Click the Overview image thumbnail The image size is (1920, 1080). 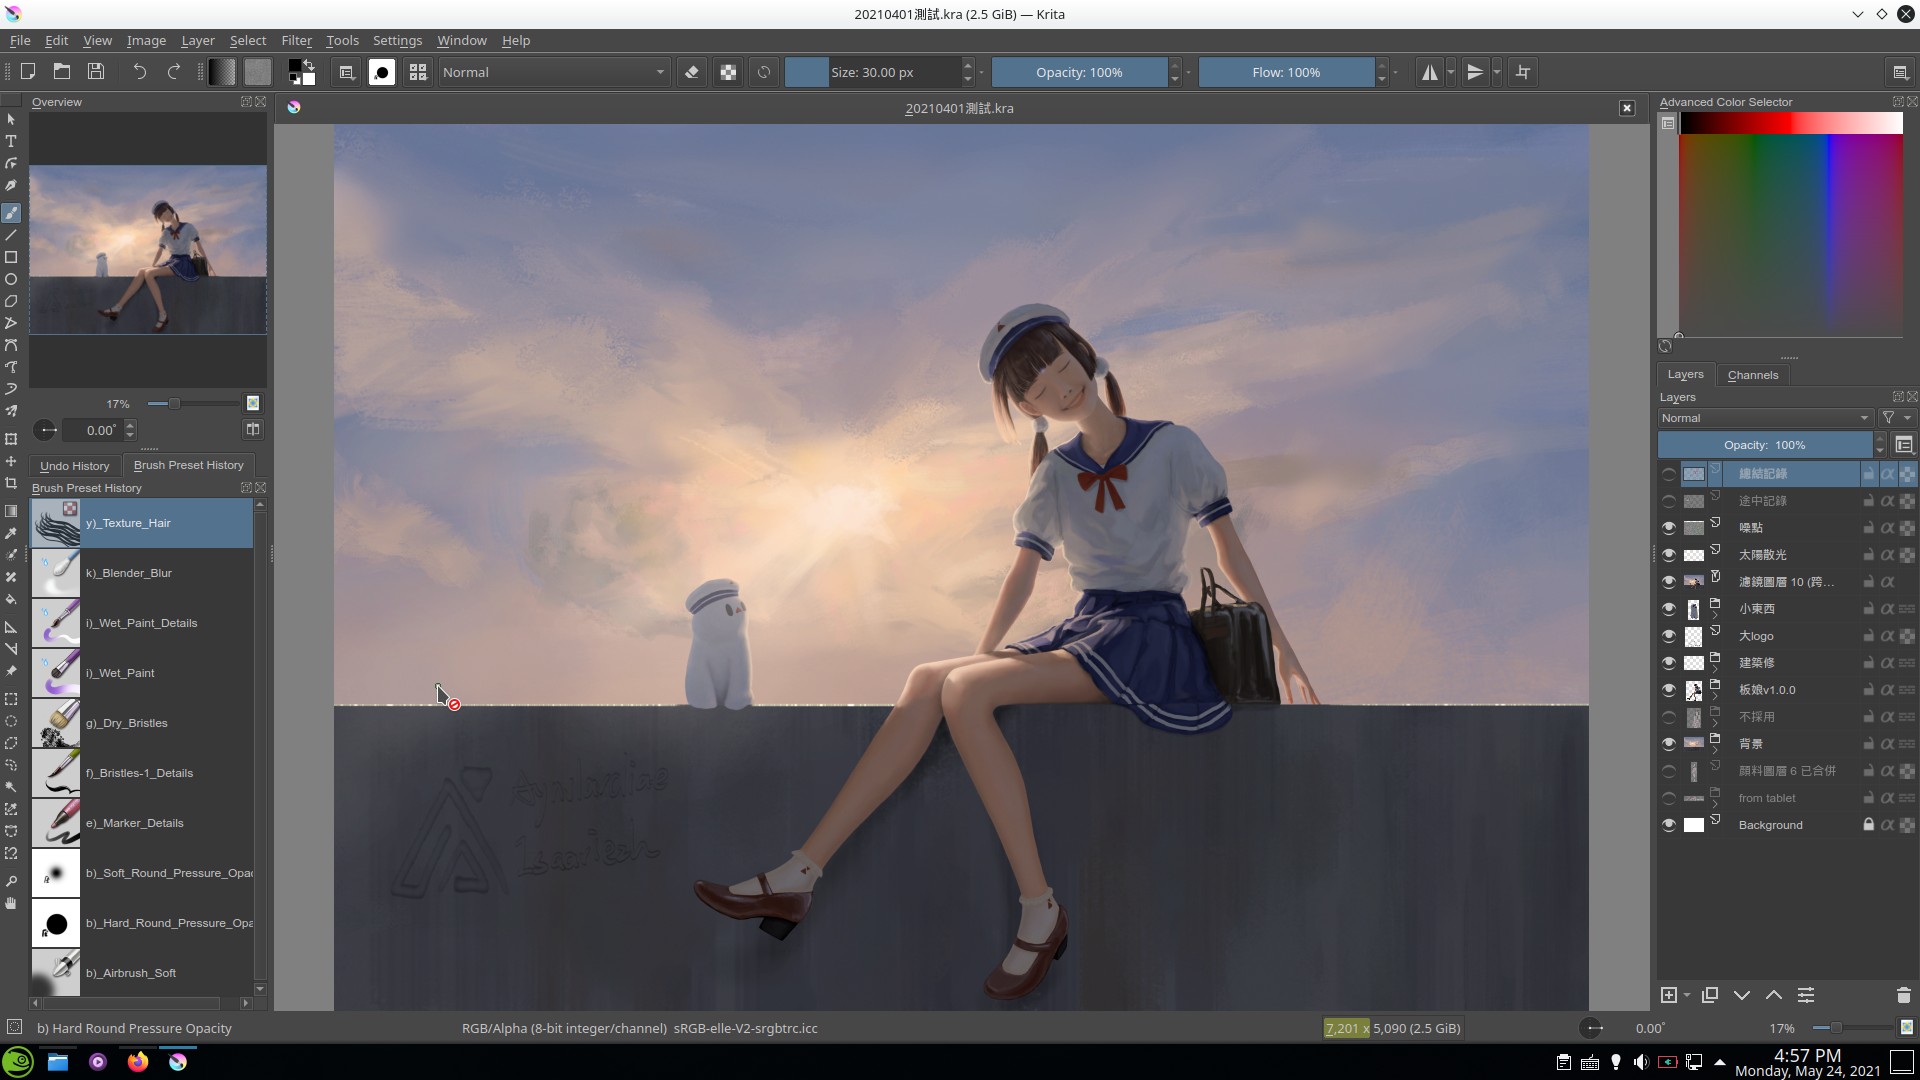pyautogui.click(x=148, y=250)
